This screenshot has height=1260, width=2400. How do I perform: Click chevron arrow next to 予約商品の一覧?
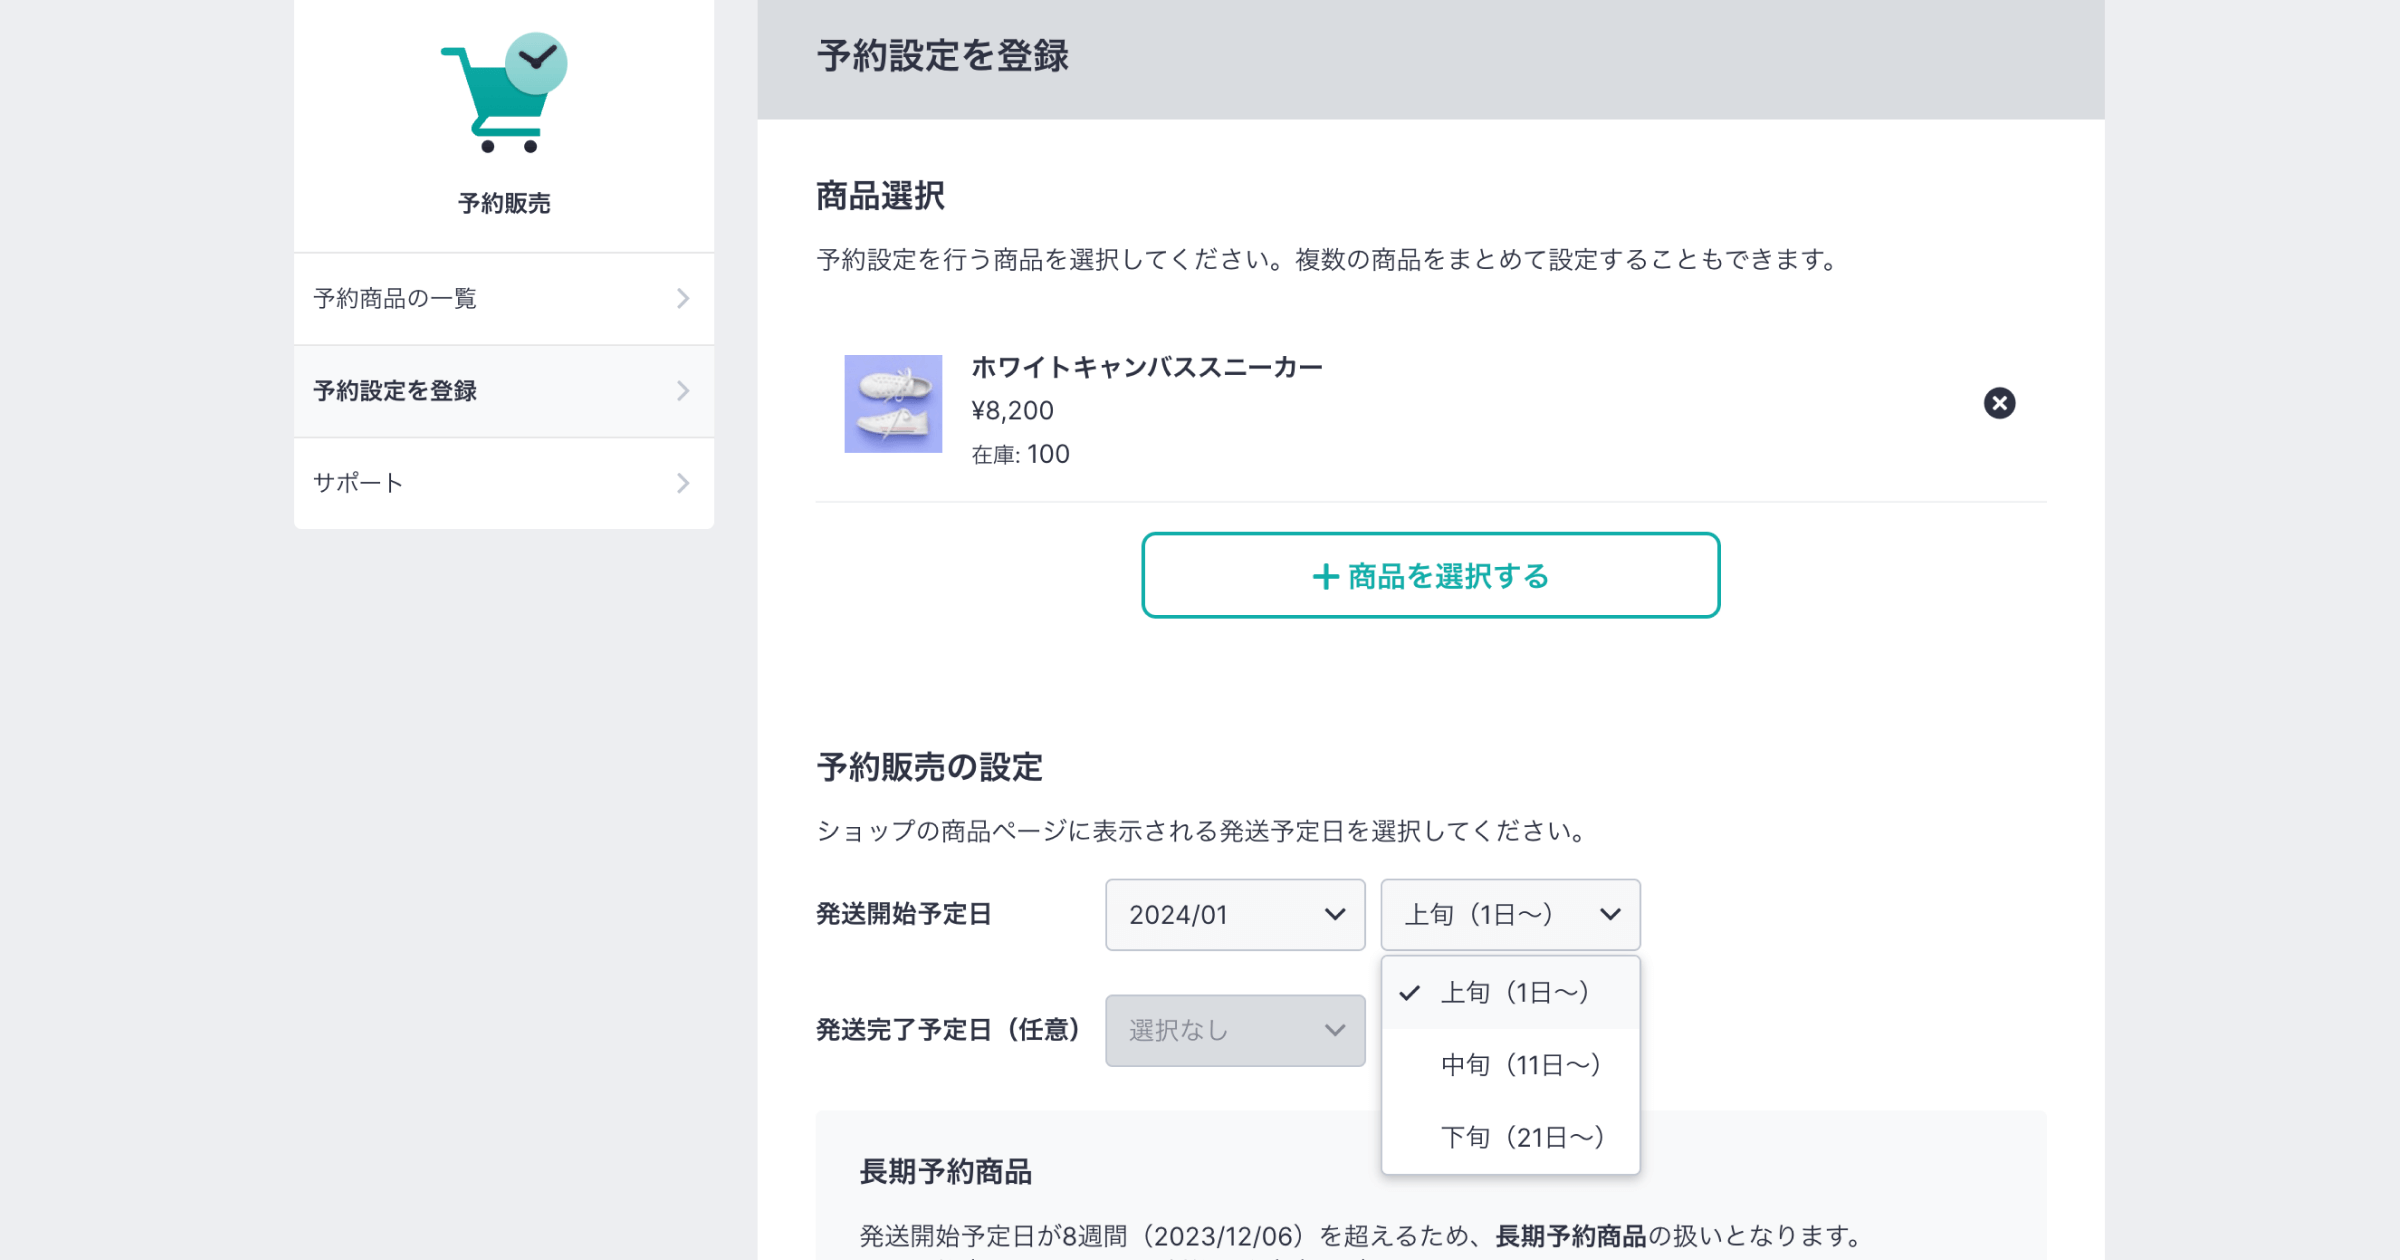(x=683, y=299)
